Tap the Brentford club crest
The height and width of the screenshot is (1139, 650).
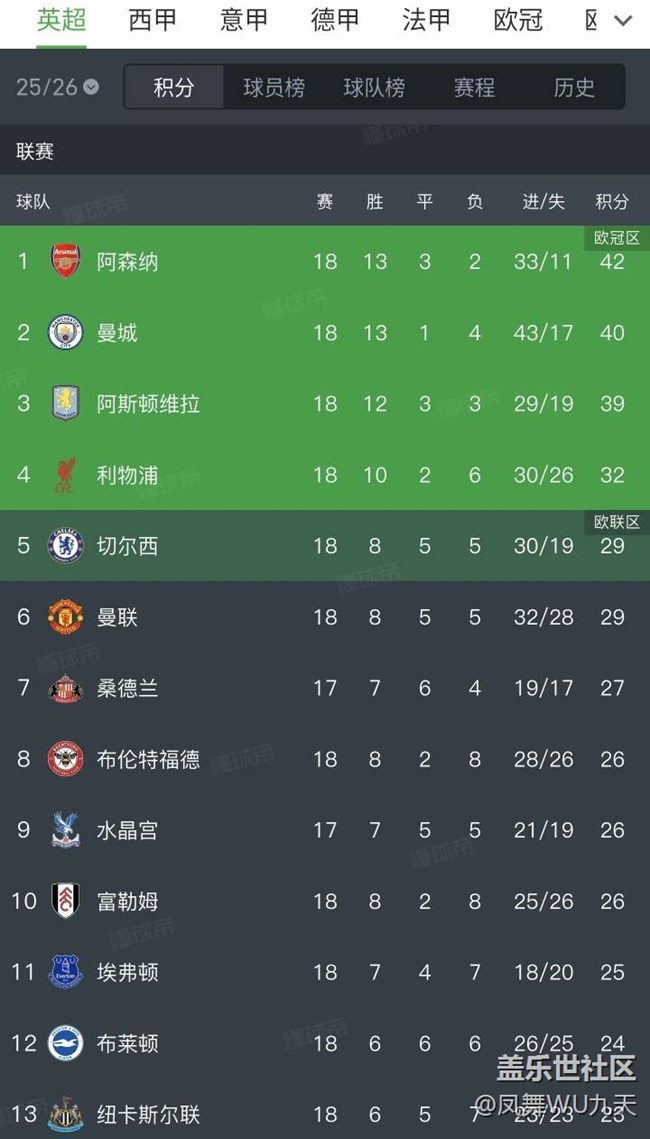[x=66, y=759]
